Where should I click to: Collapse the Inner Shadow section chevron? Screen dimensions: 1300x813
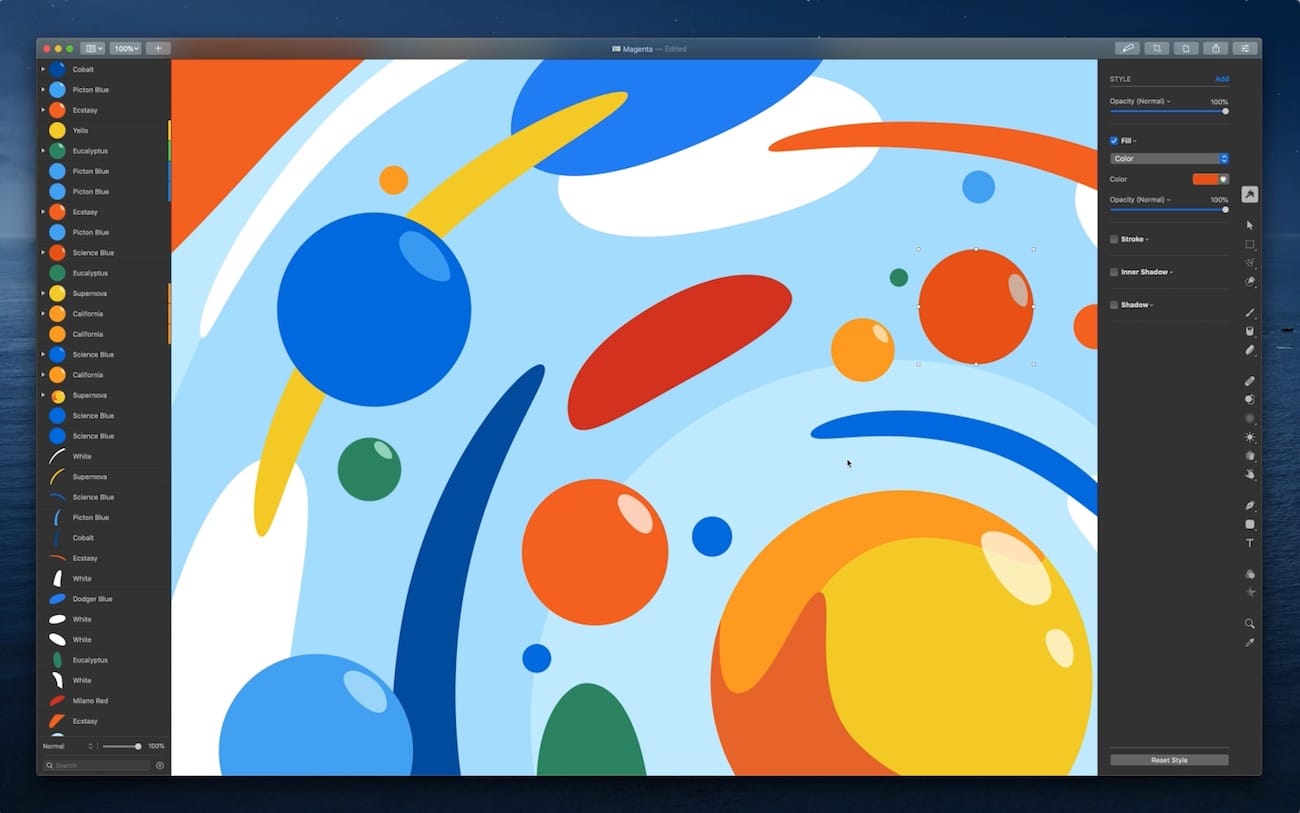pyautogui.click(x=1171, y=272)
